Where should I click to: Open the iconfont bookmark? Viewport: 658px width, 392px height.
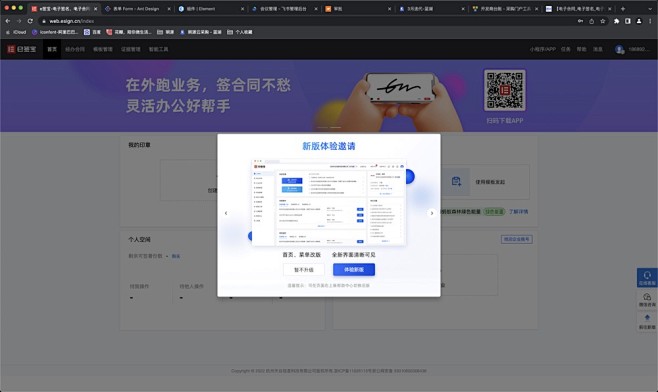[55, 32]
